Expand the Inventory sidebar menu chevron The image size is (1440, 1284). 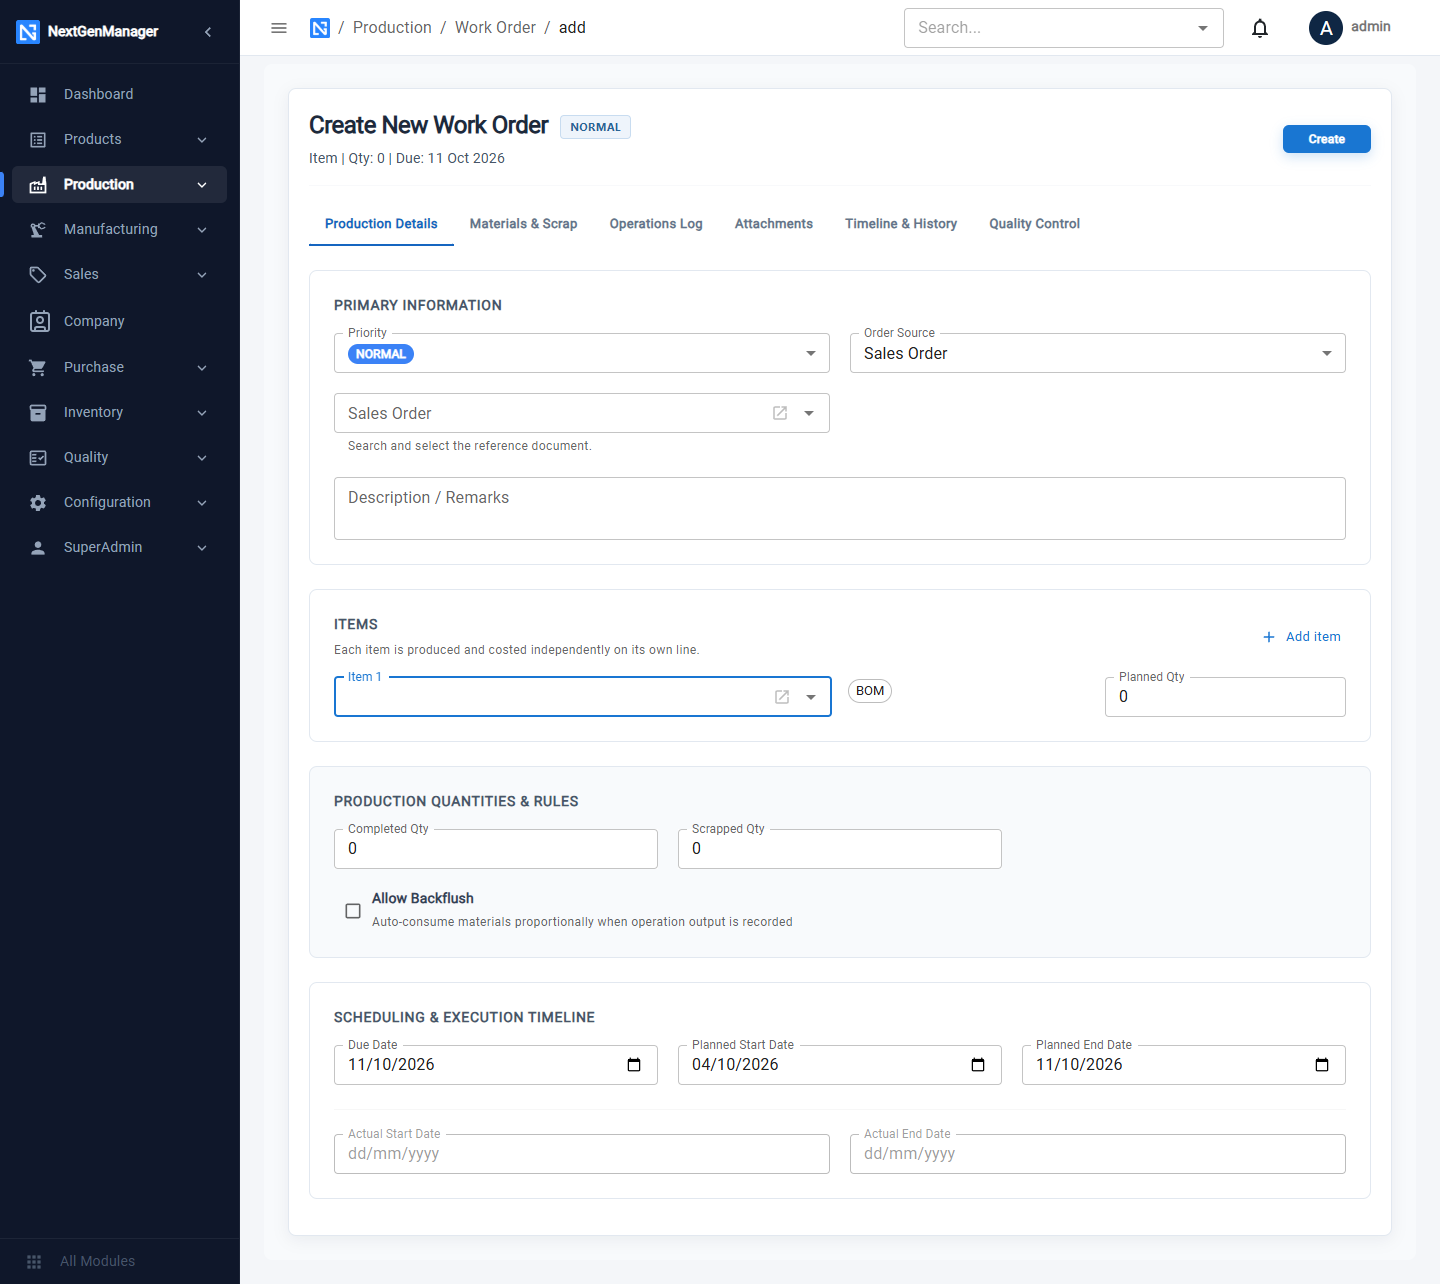click(x=202, y=412)
